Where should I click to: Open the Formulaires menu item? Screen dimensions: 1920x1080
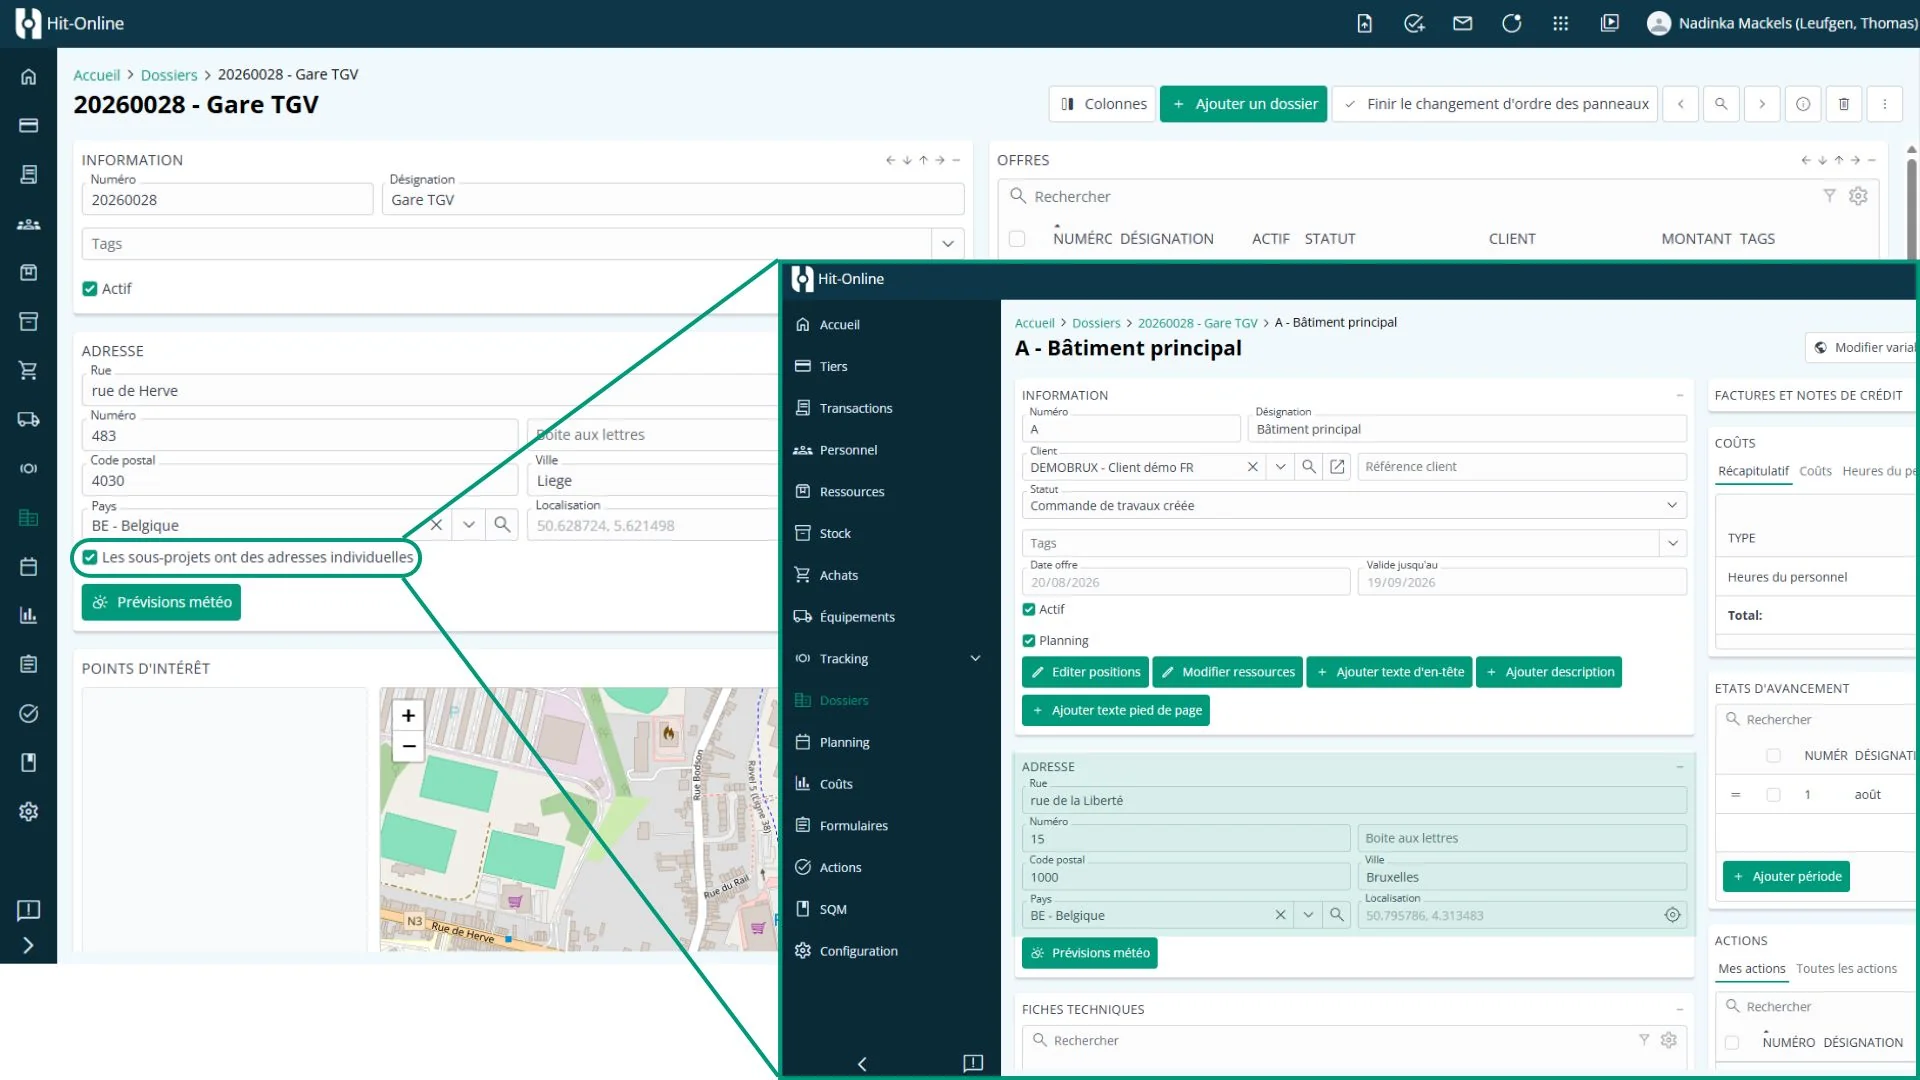pos(854,826)
